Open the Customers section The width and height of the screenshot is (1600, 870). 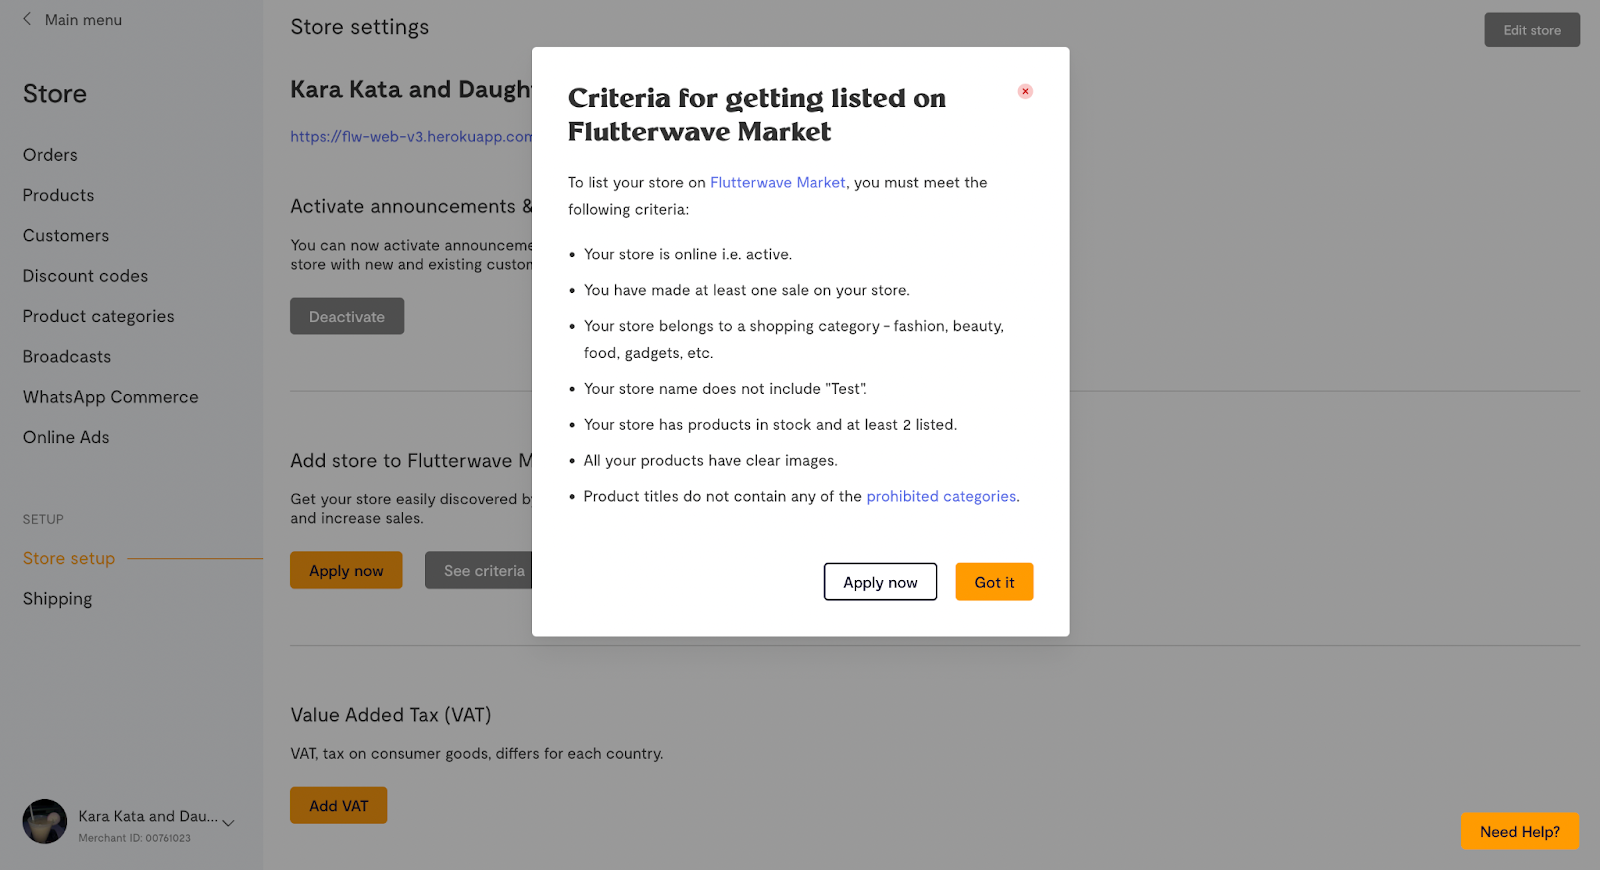[x=66, y=236]
